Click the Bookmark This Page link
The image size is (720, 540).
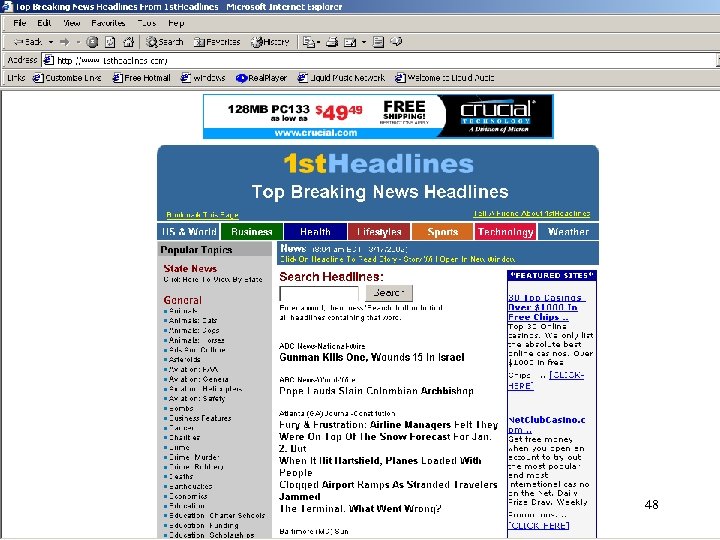(x=202, y=215)
